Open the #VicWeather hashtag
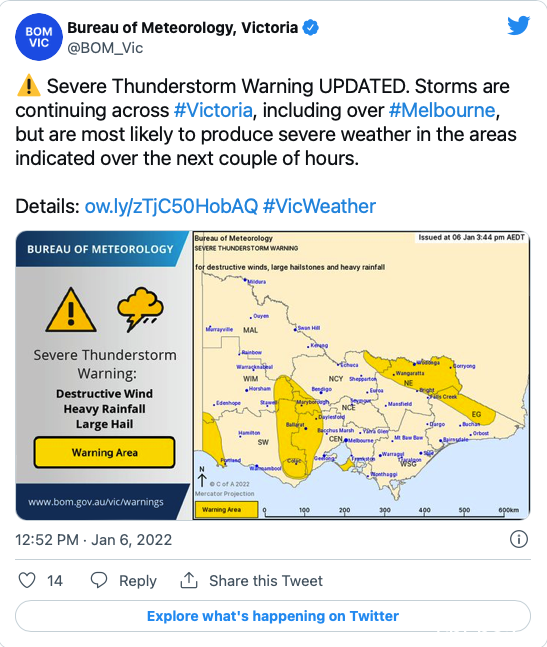This screenshot has width=547, height=647. tap(319, 206)
